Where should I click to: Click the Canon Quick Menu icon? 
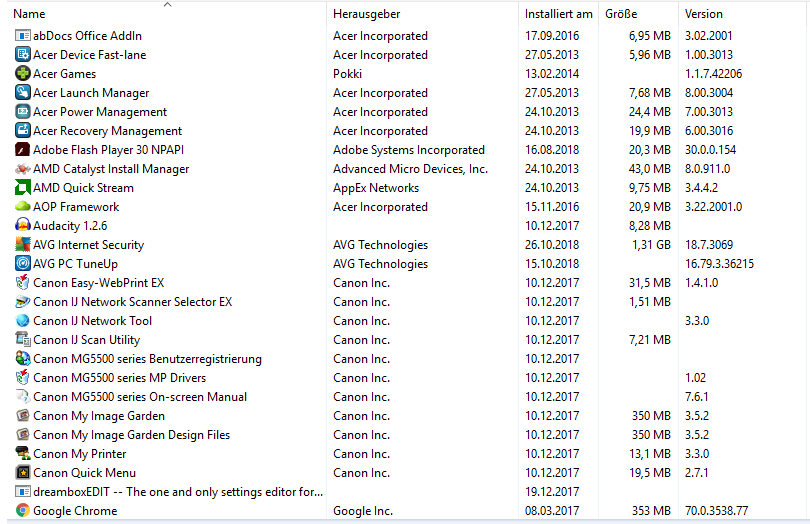click(x=23, y=473)
